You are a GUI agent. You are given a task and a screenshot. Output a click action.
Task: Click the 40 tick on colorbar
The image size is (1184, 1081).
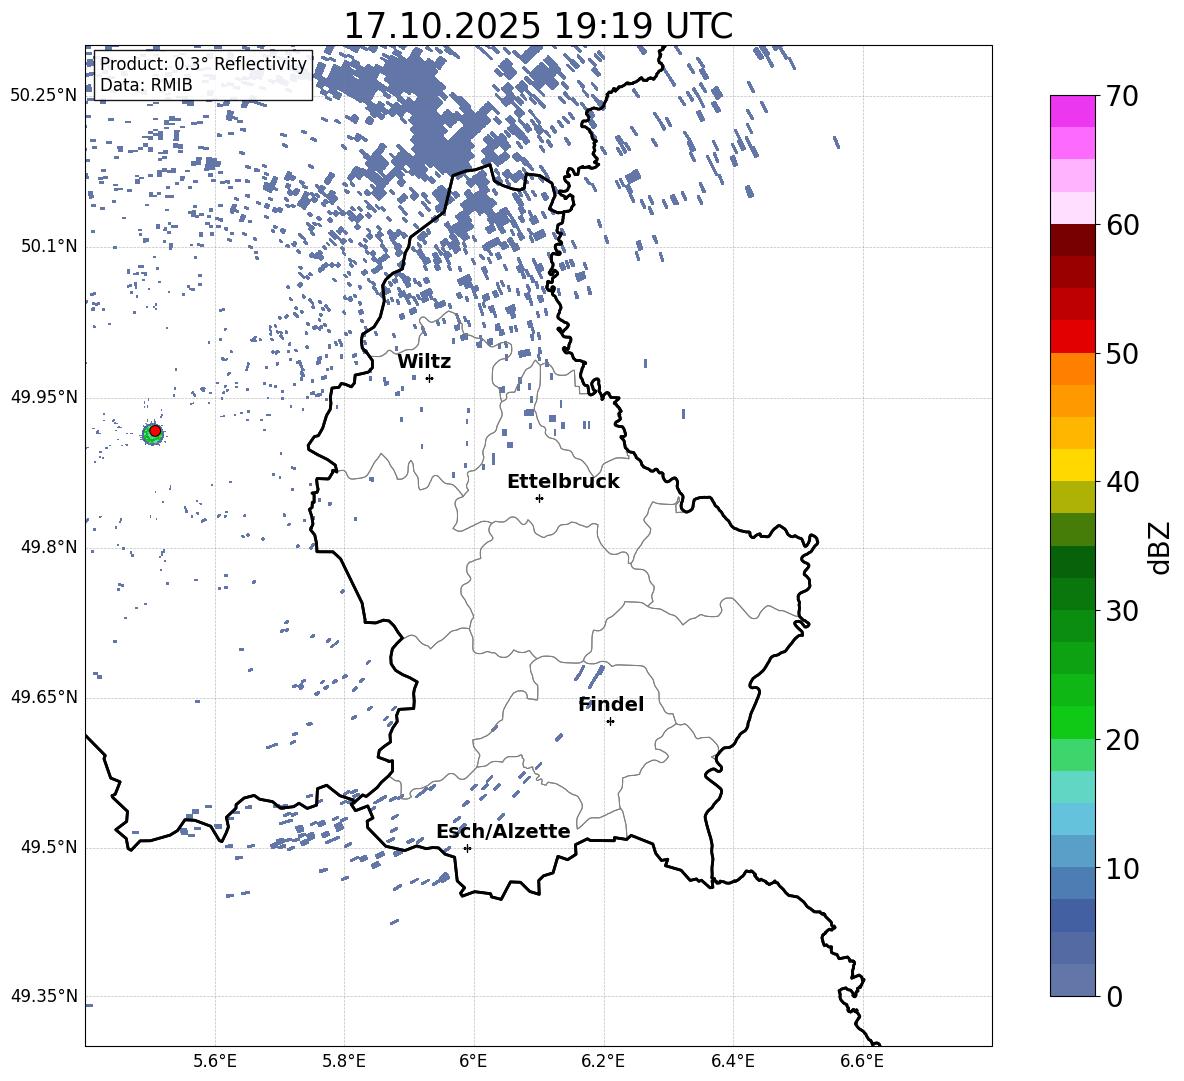(x=1121, y=482)
